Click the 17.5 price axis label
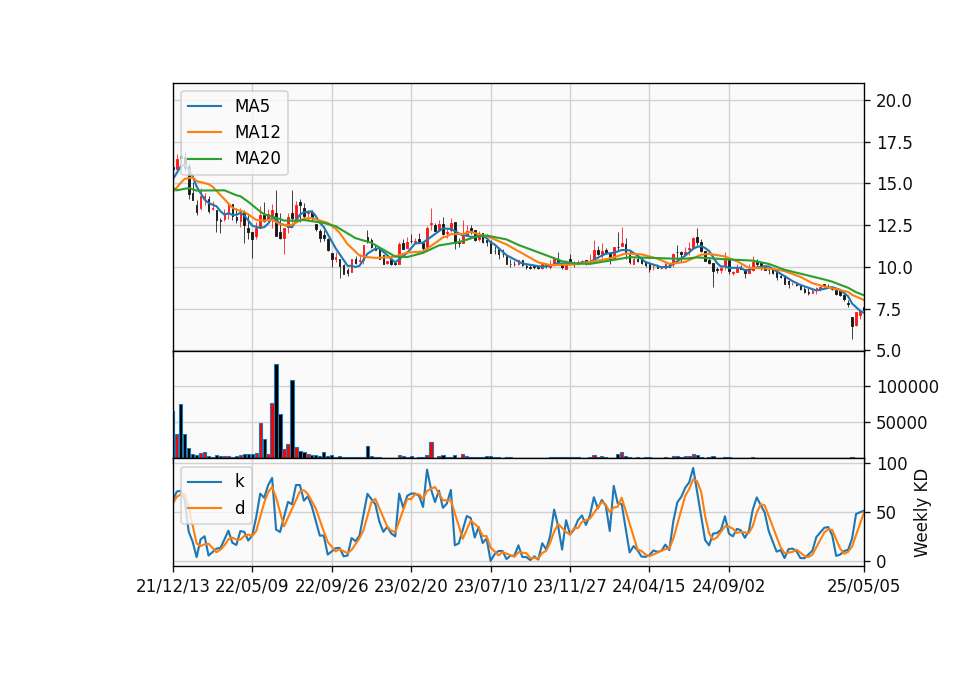Image resolution: width=960 pixels, height=690 pixels. [x=893, y=143]
